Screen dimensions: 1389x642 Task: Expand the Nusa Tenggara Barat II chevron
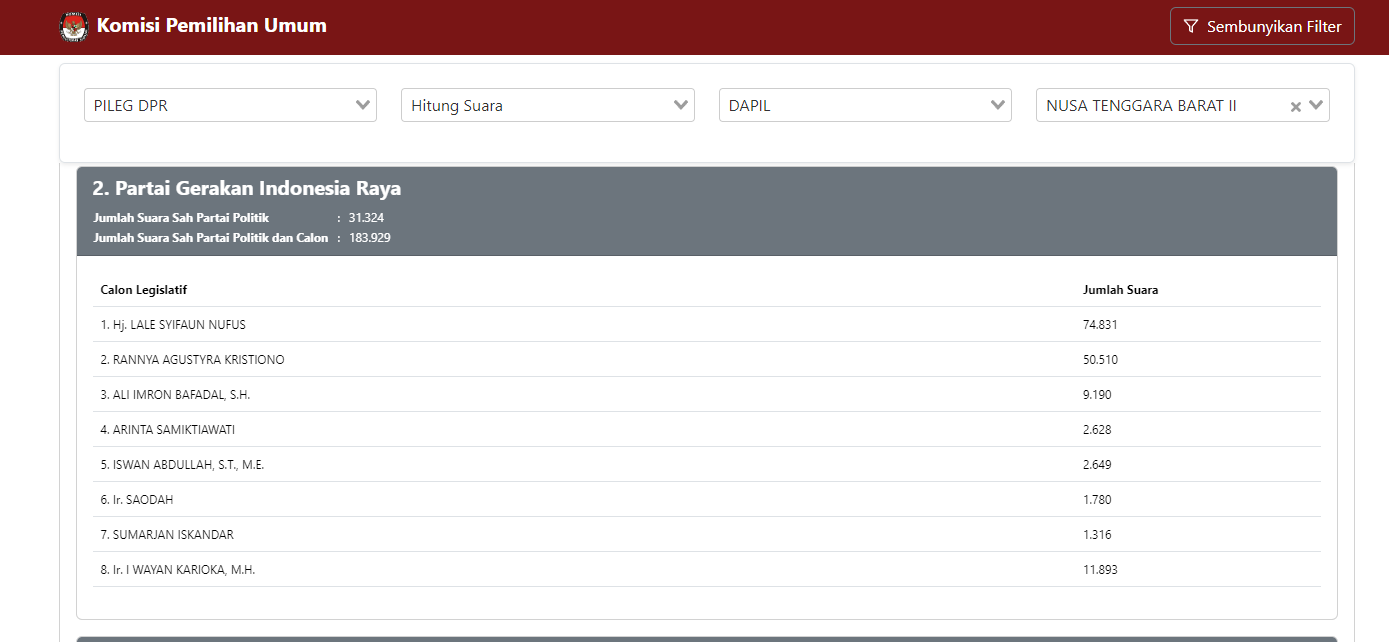click(1316, 105)
